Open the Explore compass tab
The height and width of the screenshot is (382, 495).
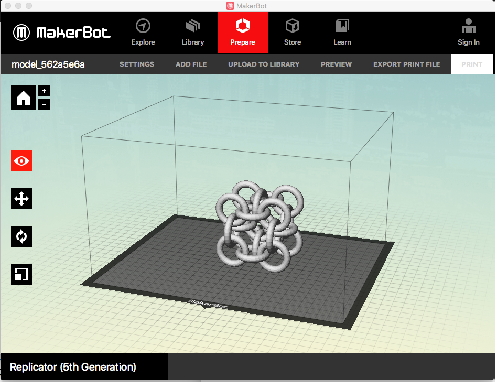(143, 32)
